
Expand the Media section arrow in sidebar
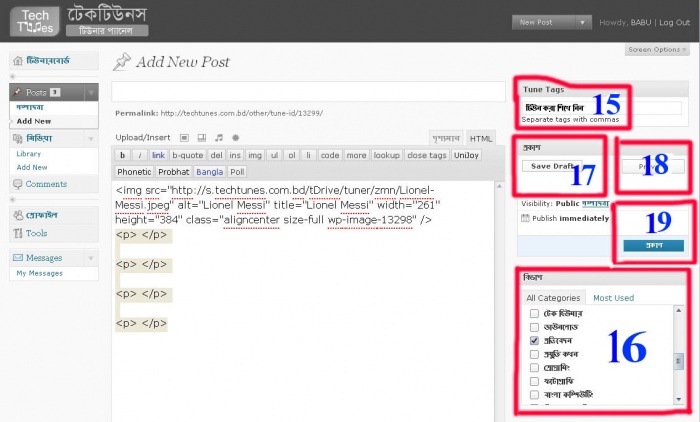[x=91, y=139]
